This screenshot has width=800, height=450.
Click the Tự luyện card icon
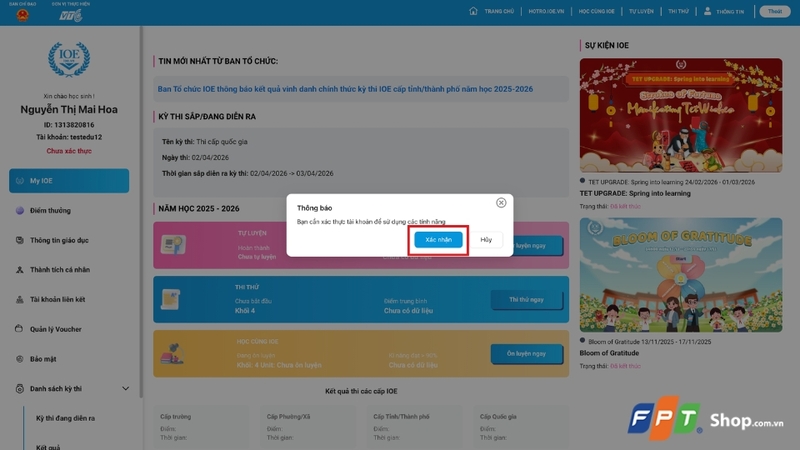click(173, 245)
